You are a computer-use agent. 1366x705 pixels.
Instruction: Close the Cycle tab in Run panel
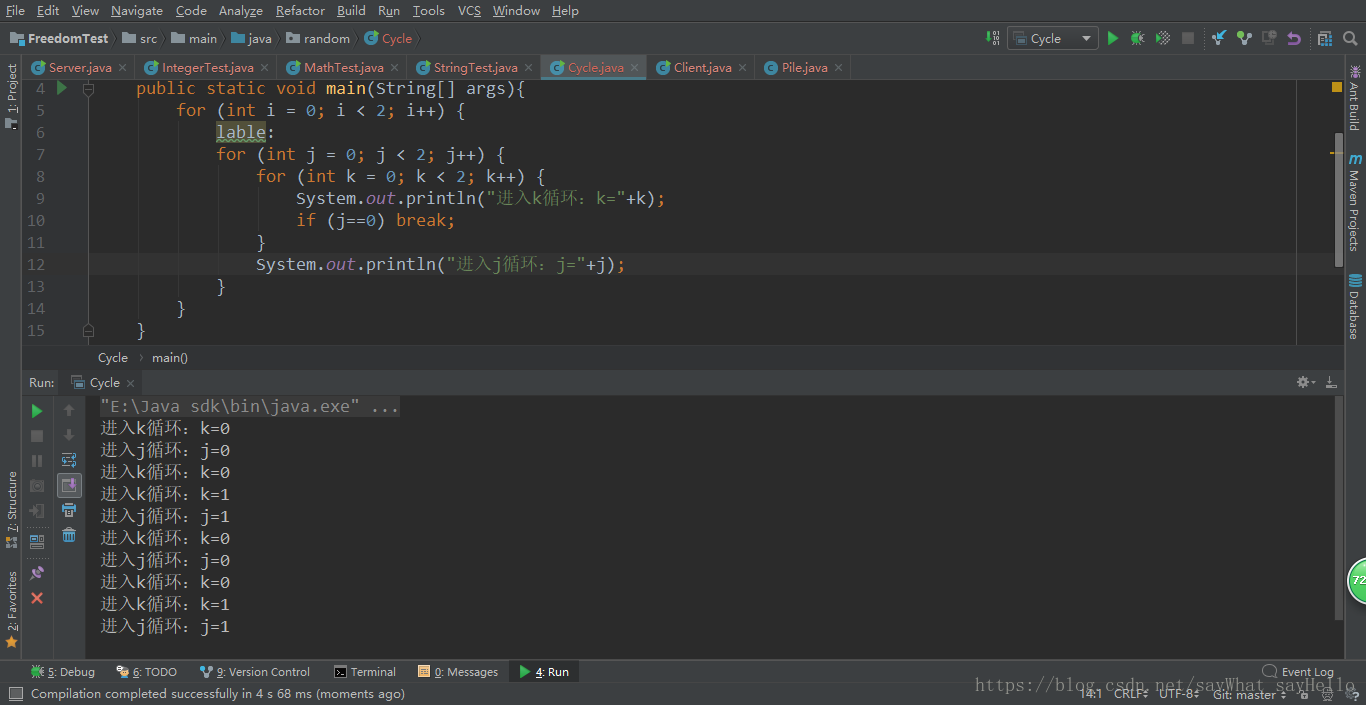click(130, 383)
